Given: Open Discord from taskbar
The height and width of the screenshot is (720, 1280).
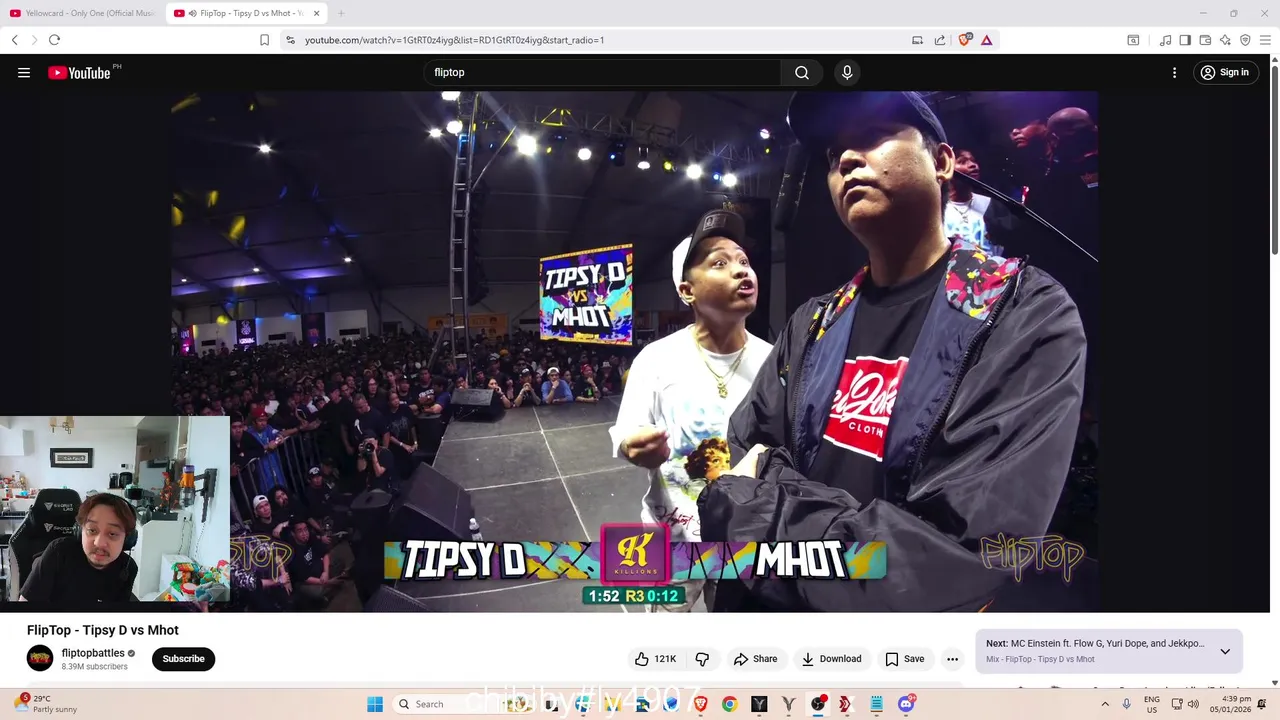Looking at the screenshot, I should [x=906, y=704].
